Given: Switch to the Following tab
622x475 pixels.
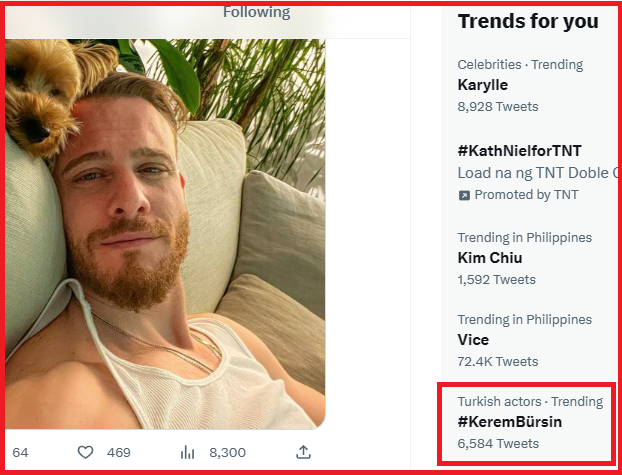Looking at the screenshot, I should pos(256,12).
